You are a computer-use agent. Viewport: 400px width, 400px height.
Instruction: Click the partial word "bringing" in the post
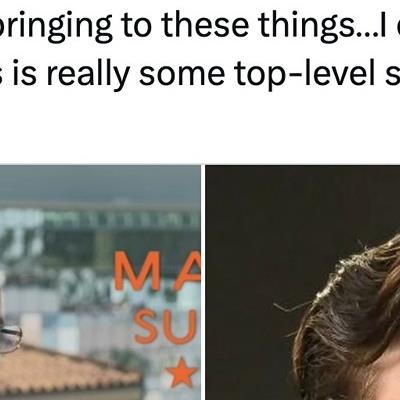[56, 26]
